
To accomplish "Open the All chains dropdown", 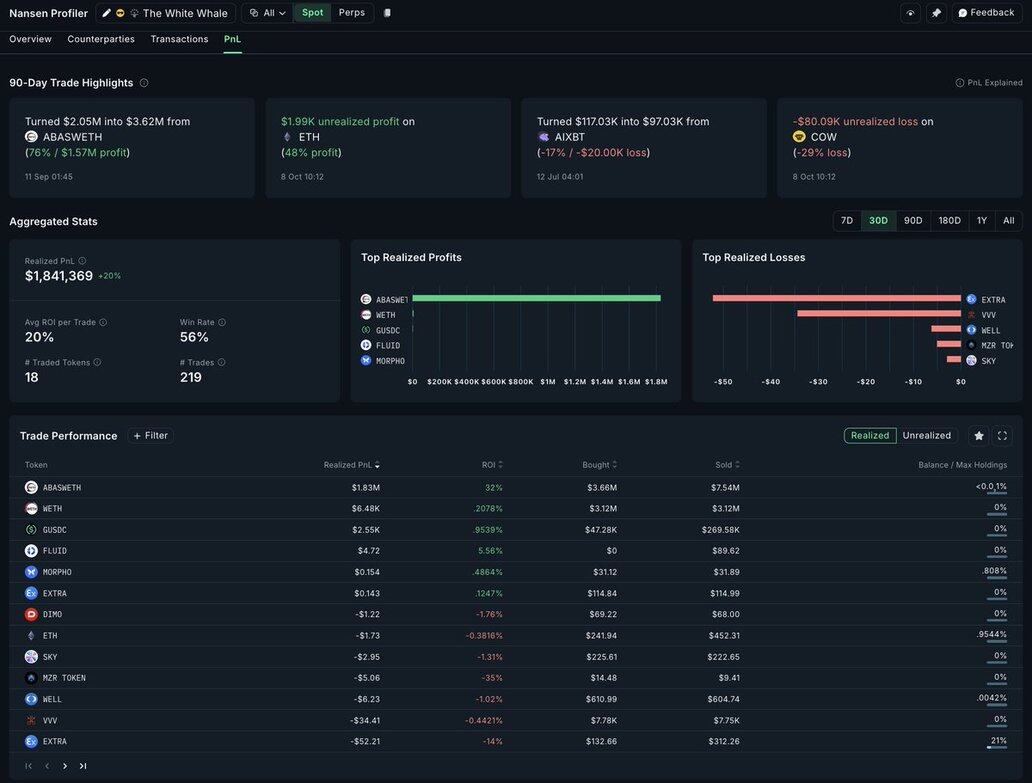I will (x=267, y=13).
